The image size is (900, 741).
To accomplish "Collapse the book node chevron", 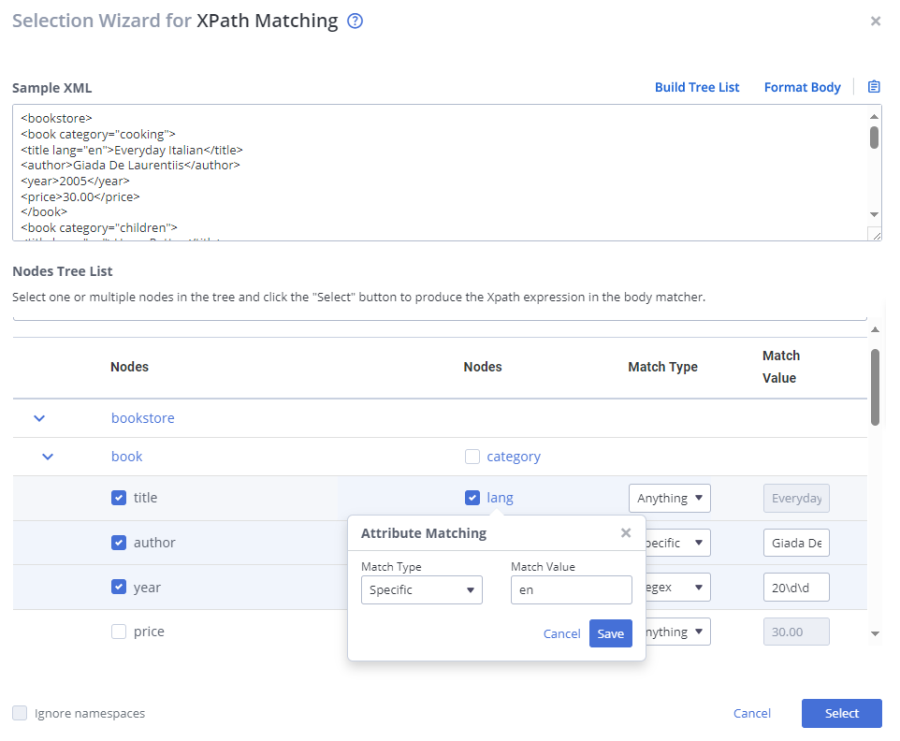I will click(47, 456).
